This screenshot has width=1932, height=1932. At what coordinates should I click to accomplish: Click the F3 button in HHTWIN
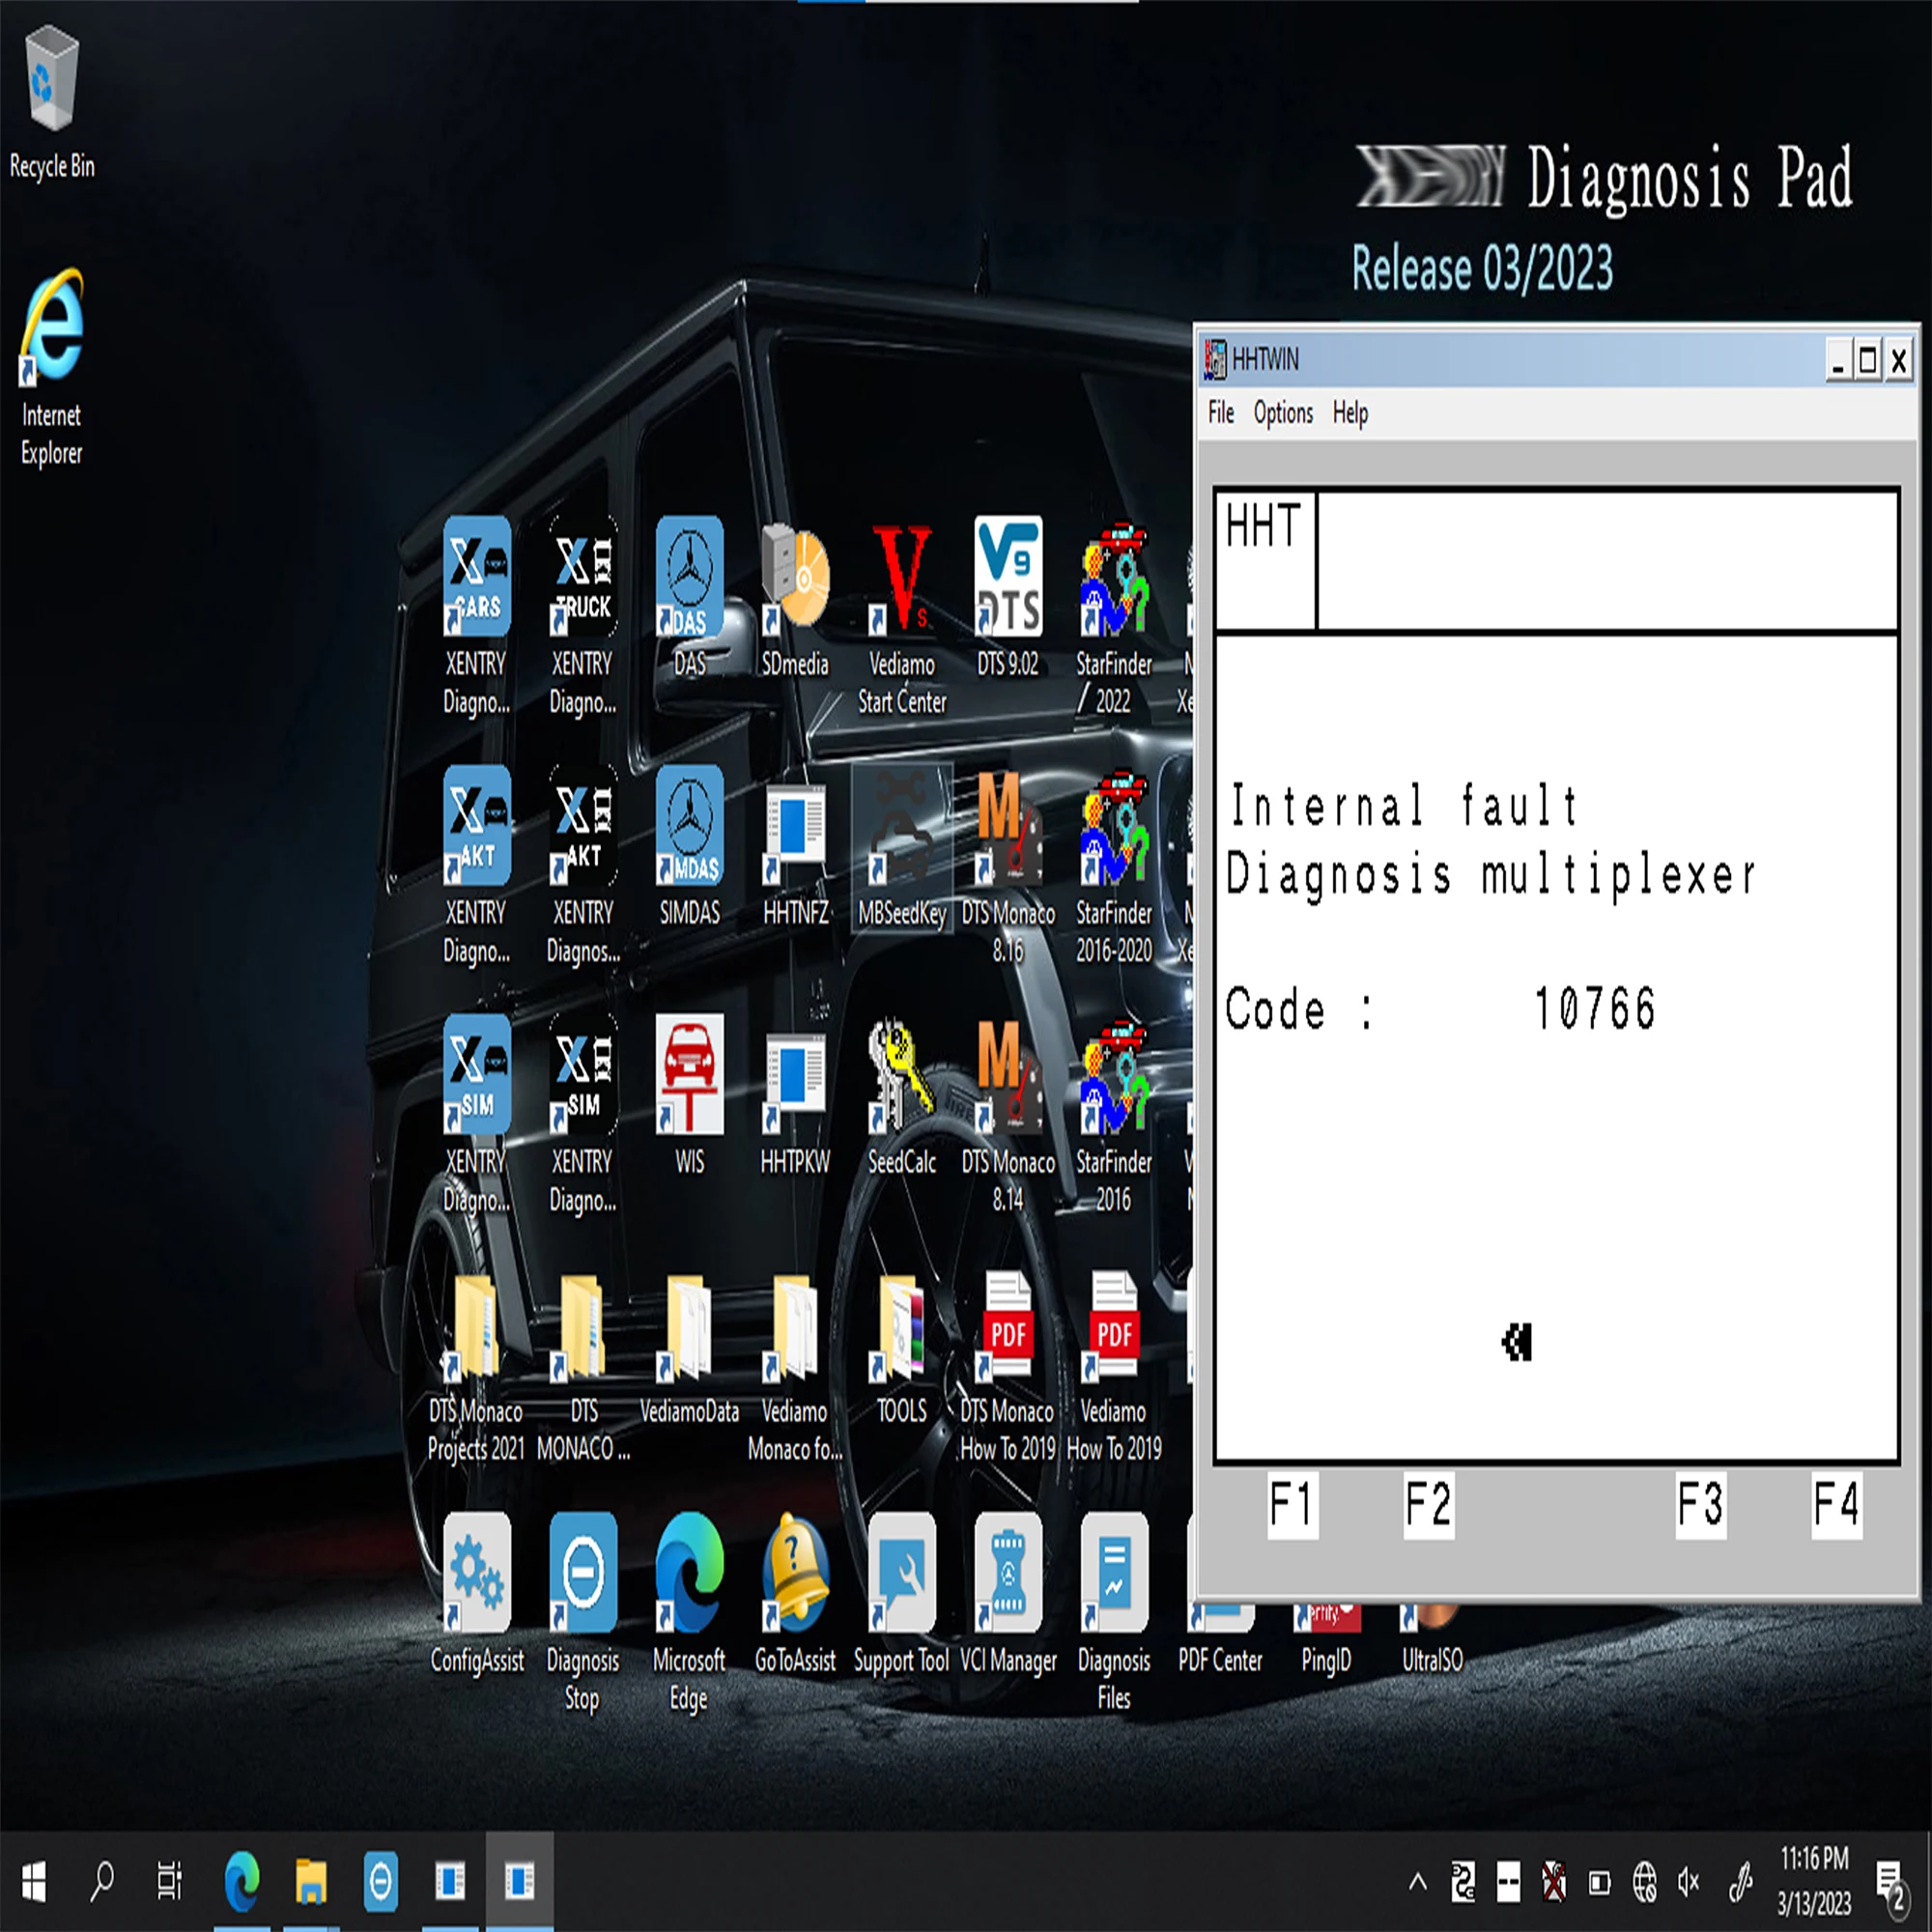1700,1504
